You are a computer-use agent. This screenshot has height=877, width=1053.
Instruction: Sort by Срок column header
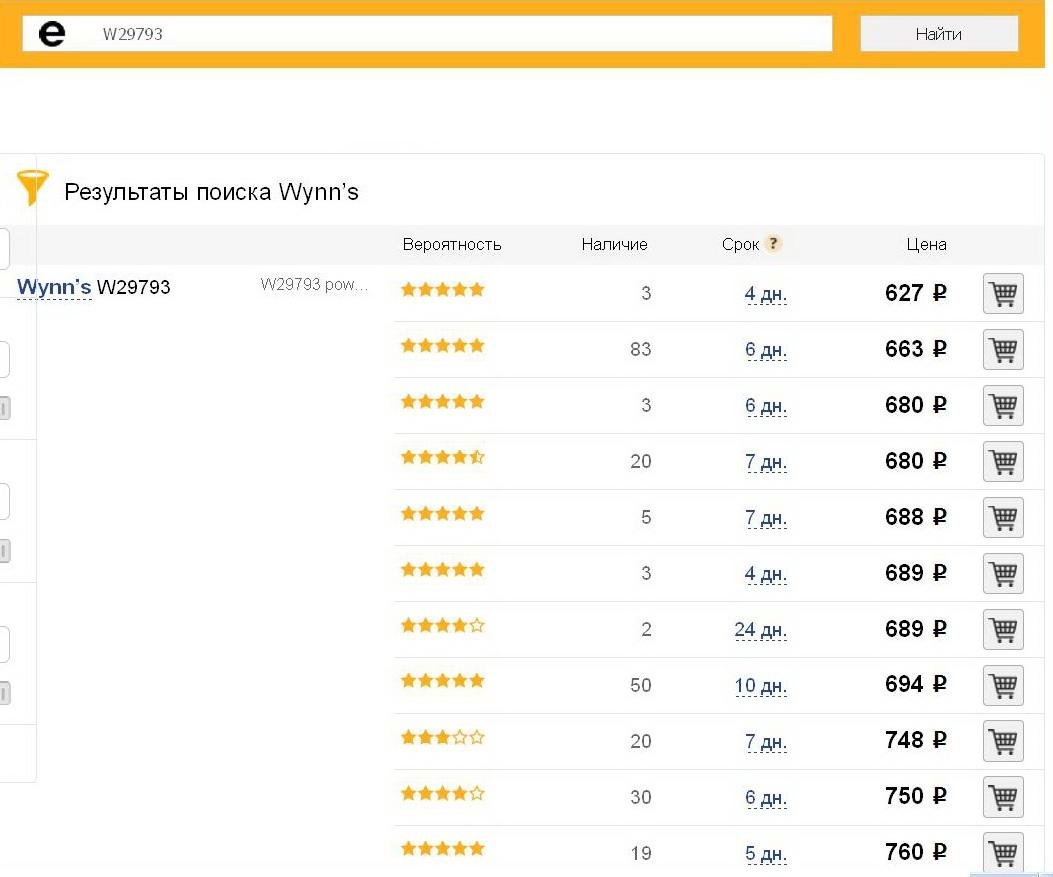coord(740,244)
